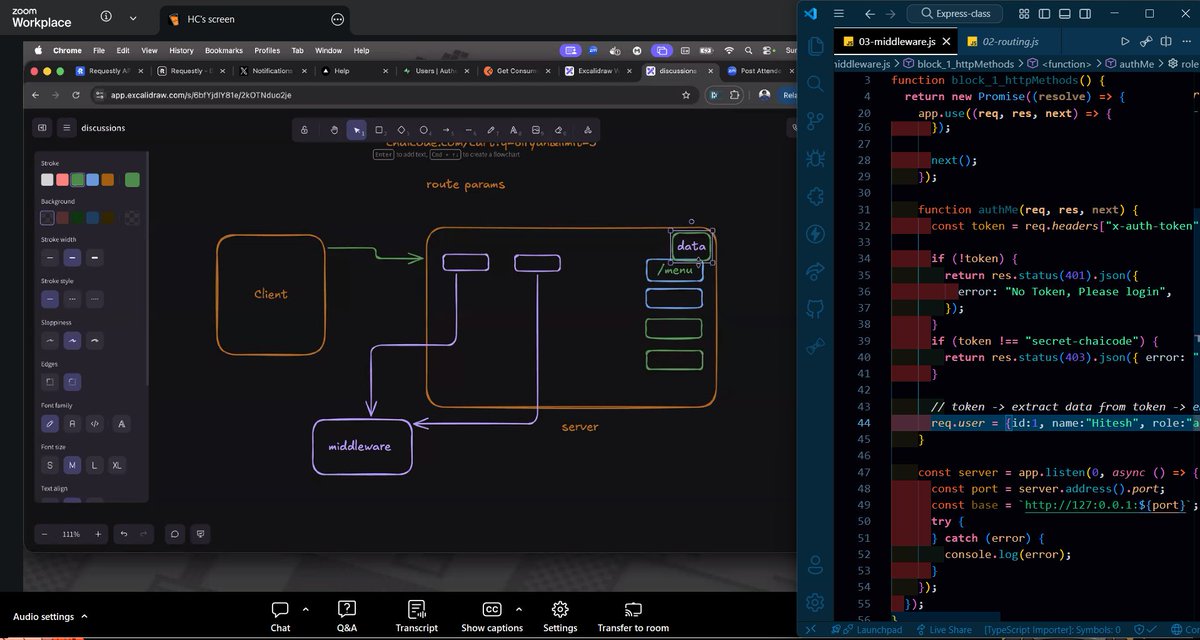Select the Pencil freedraw tool

click(491, 130)
